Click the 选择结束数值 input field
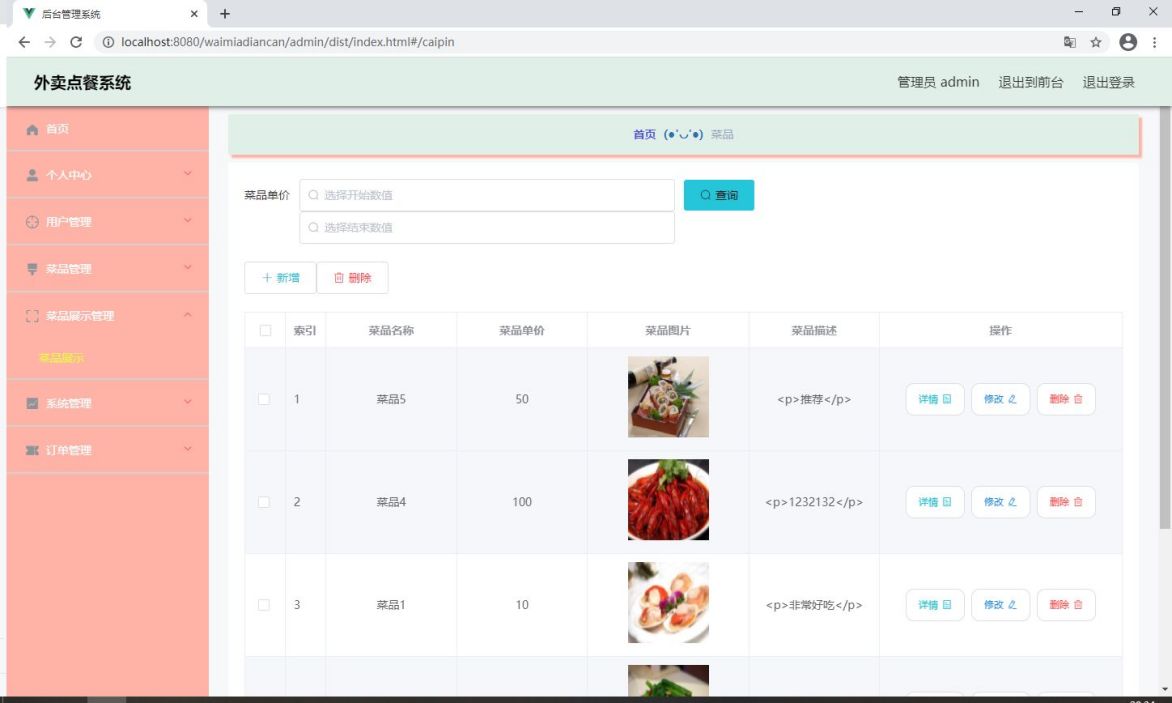1172x703 pixels. 487,227
